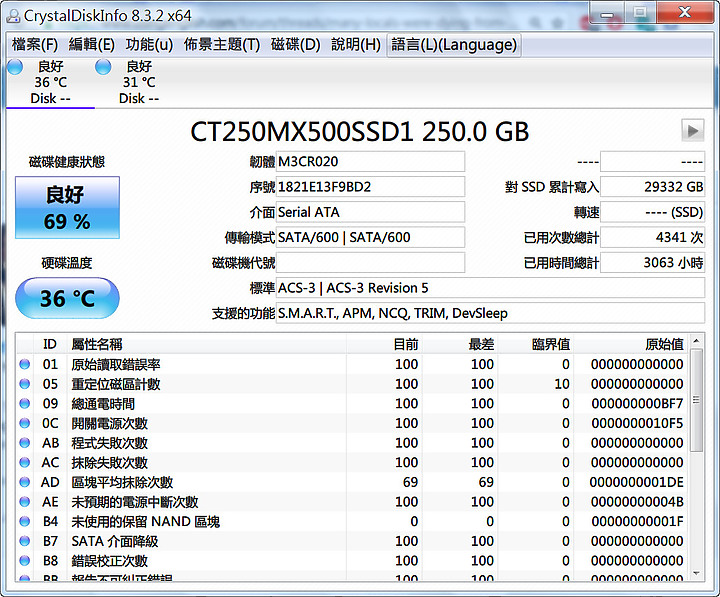Click the supported features field with S.M.A.R.T.
Viewport: 720px width, 597px height.
490,313
